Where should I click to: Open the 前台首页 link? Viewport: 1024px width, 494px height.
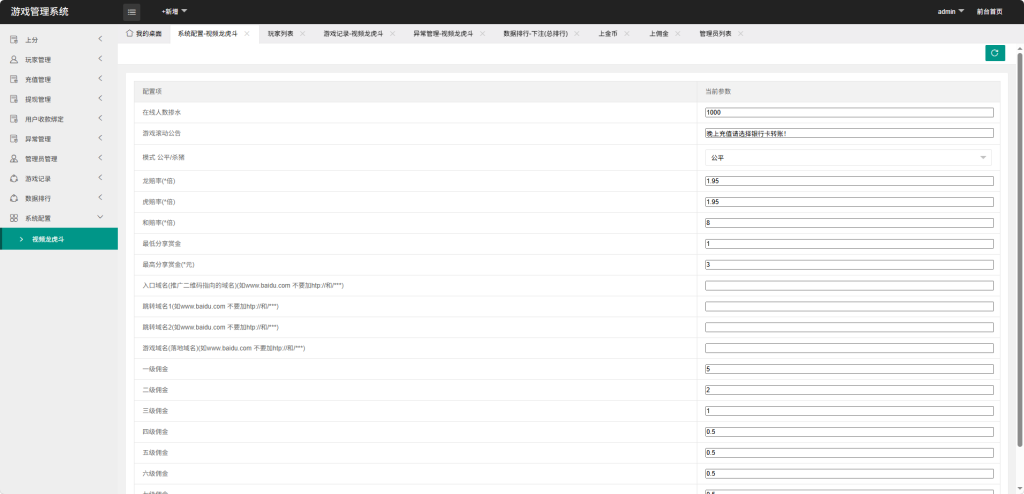point(989,12)
